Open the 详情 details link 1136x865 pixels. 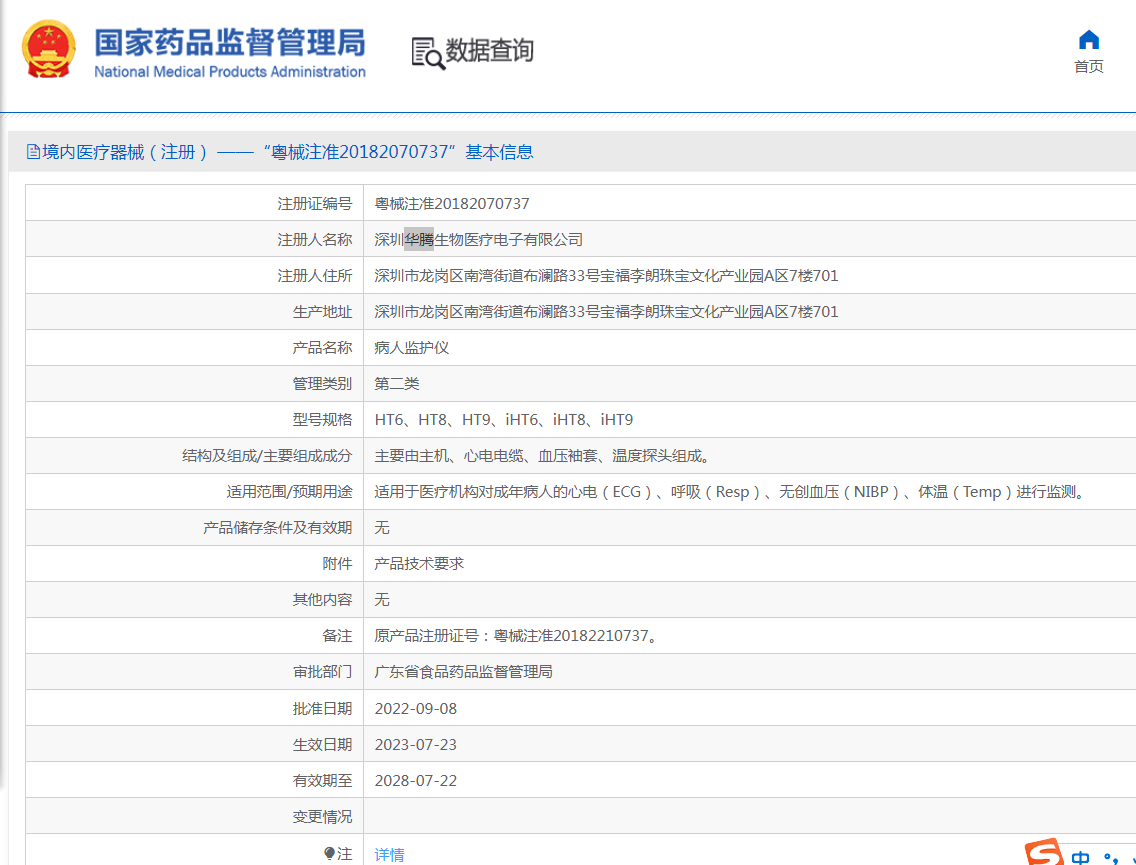pyautogui.click(x=389, y=855)
